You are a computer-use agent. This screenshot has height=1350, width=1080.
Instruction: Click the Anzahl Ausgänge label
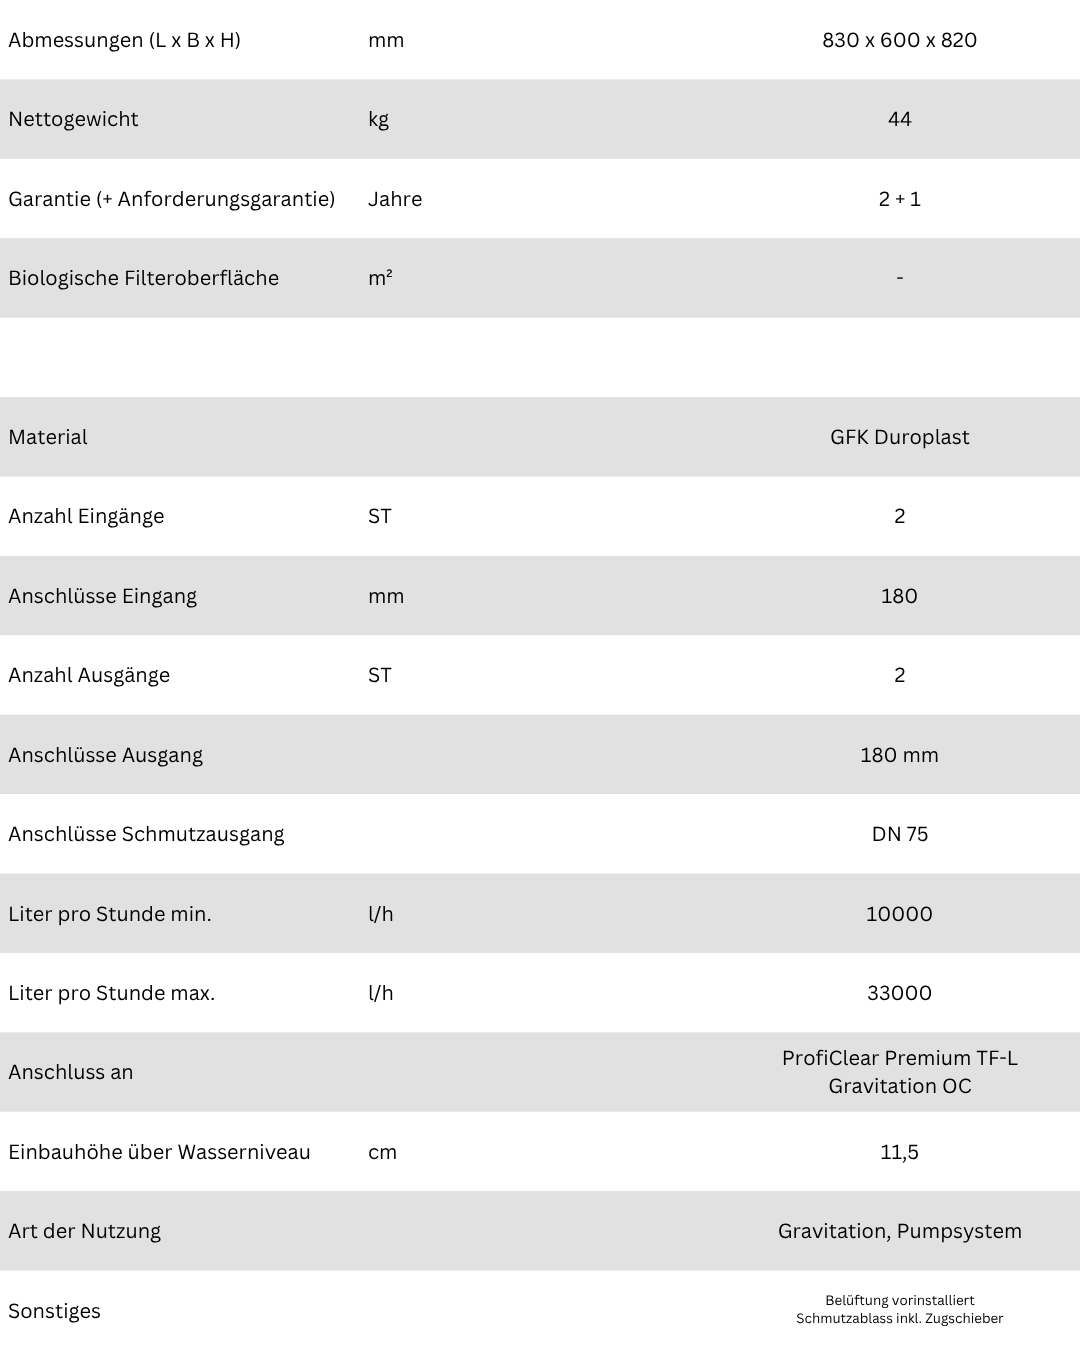pyautogui.click(x=89, y=675)
